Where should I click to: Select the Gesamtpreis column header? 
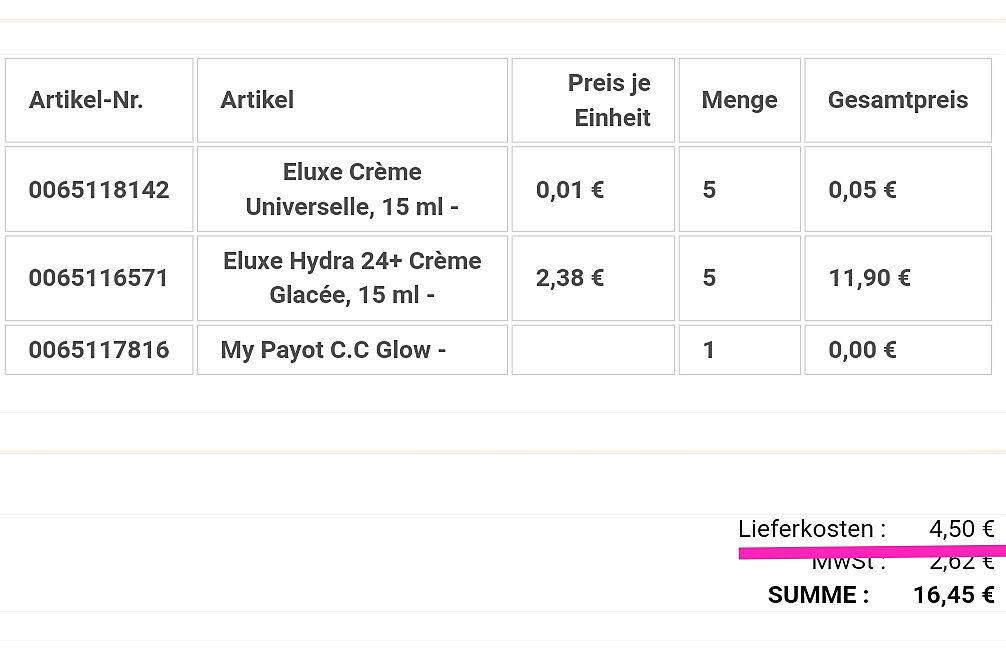click(898, 100)
